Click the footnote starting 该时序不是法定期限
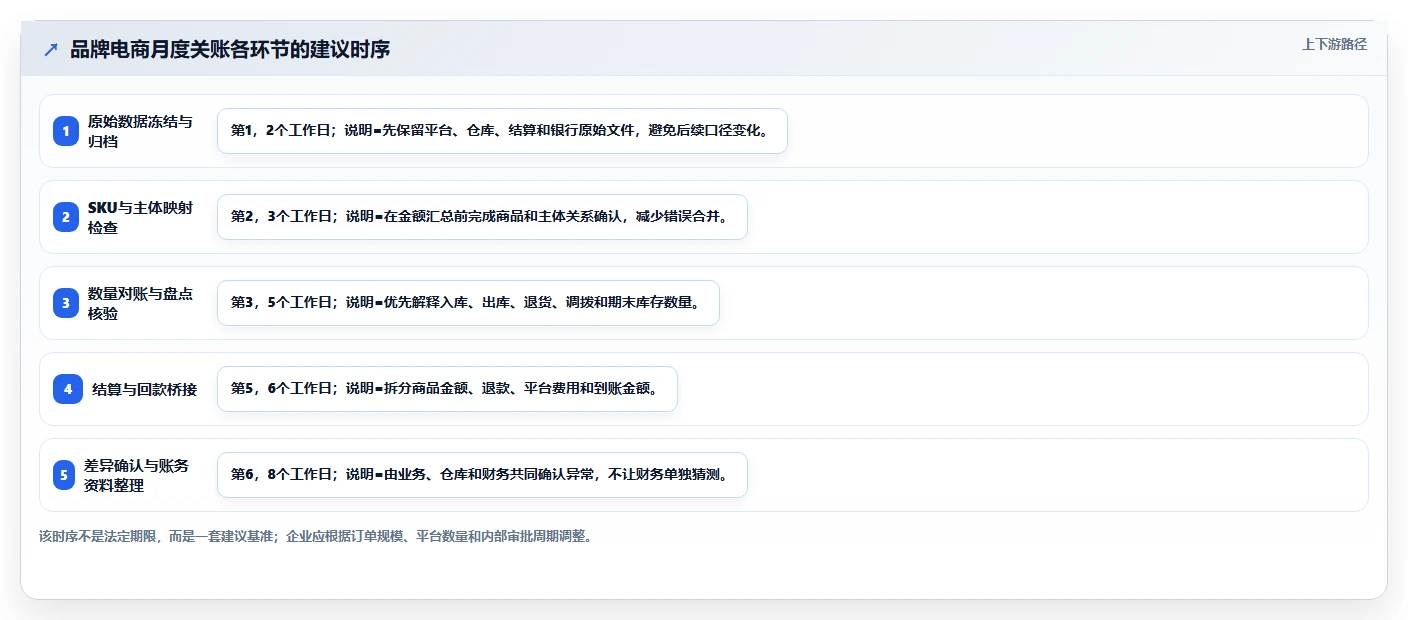This screenshot has width=1408, height=620. tap(318, 536)
